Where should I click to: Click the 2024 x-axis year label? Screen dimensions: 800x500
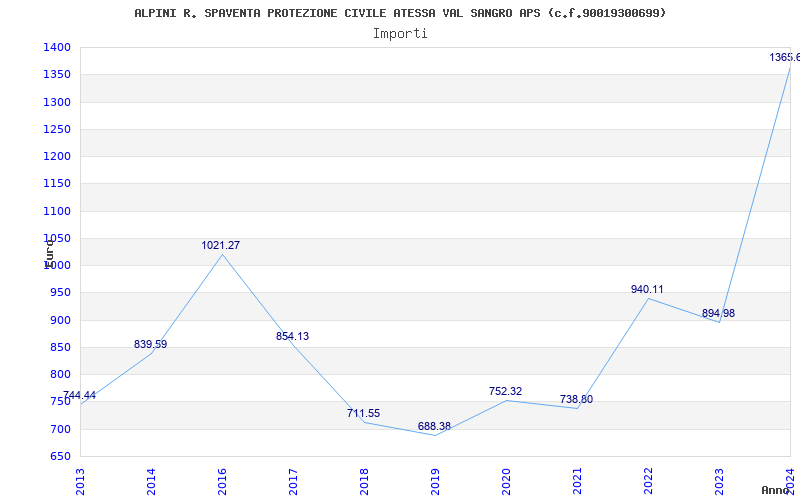click(790, 482)
